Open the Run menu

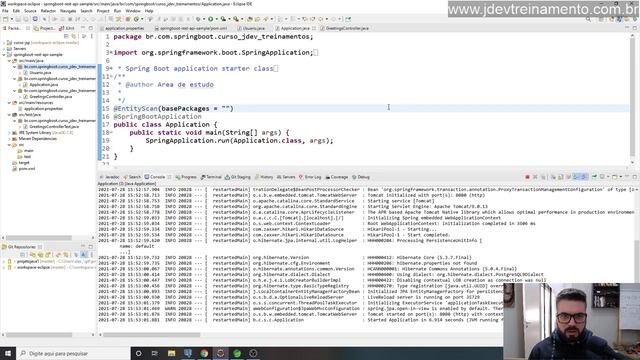(118, 11)
